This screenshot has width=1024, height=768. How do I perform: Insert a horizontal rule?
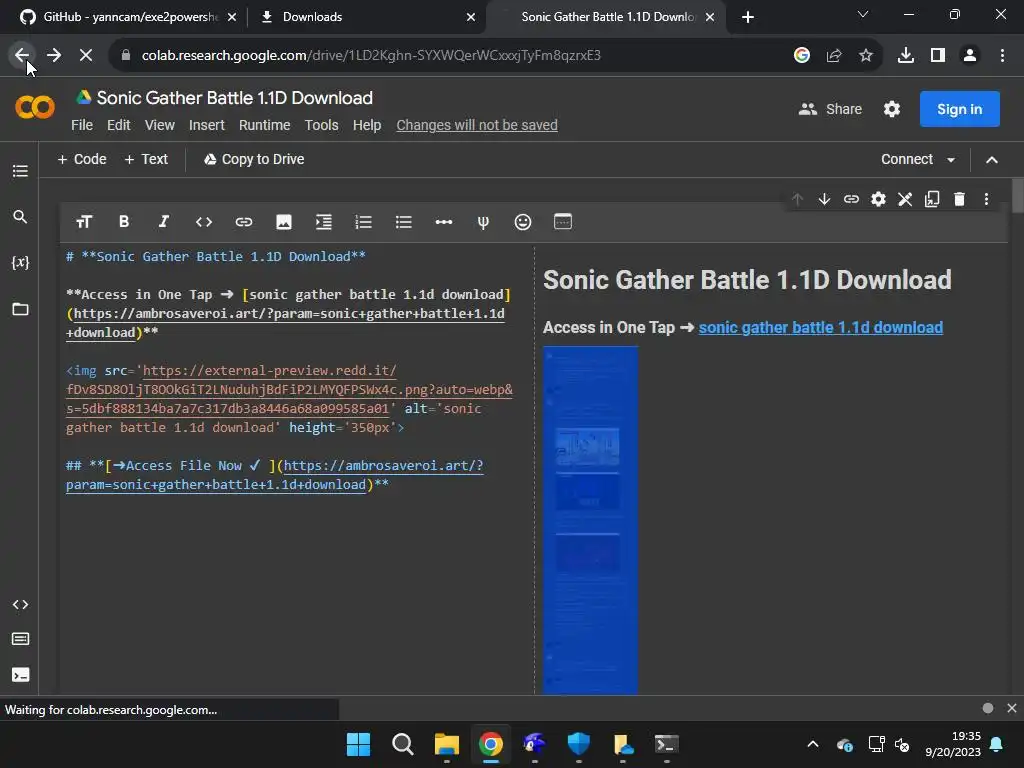(x=443, y=222)
